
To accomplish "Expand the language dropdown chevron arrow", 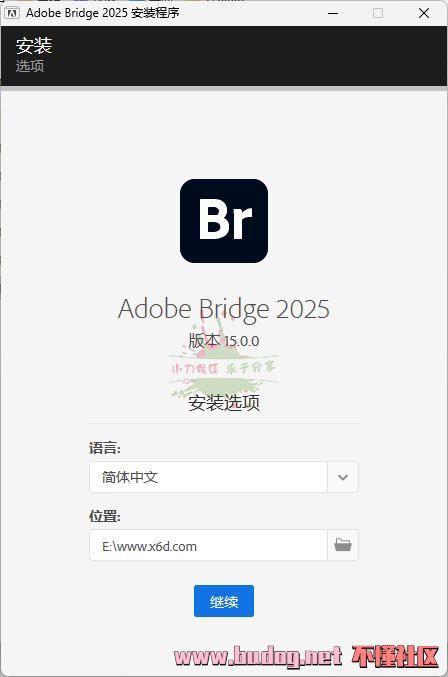I will pos(343,477).
